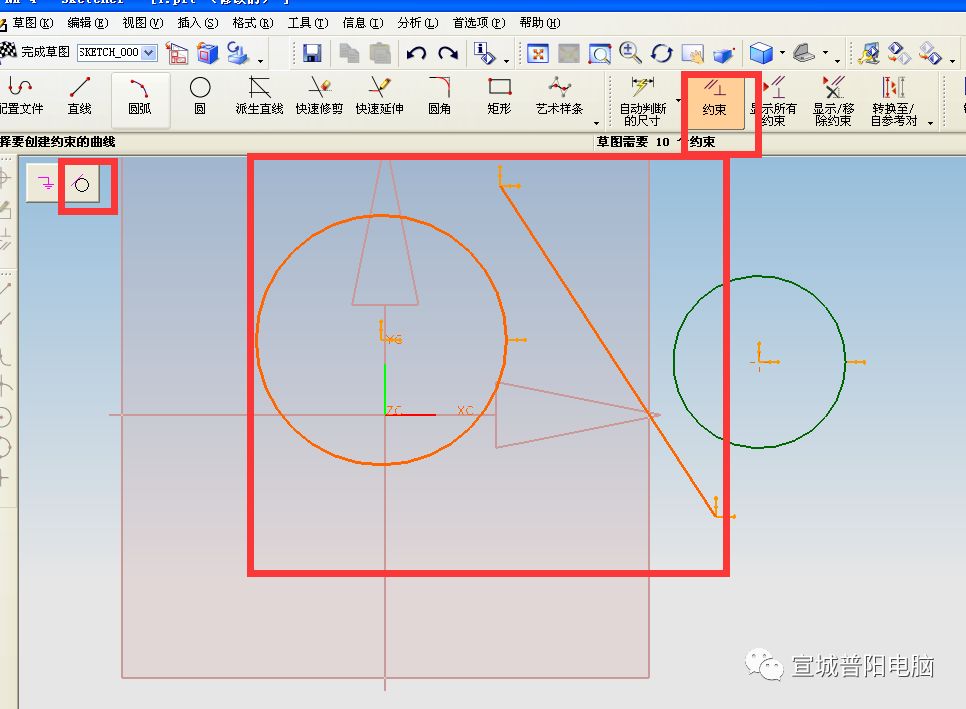Expand the curve toolbar options arrow after 艺术样条
This screenshot has height=709, width=966.
point(596,123)
